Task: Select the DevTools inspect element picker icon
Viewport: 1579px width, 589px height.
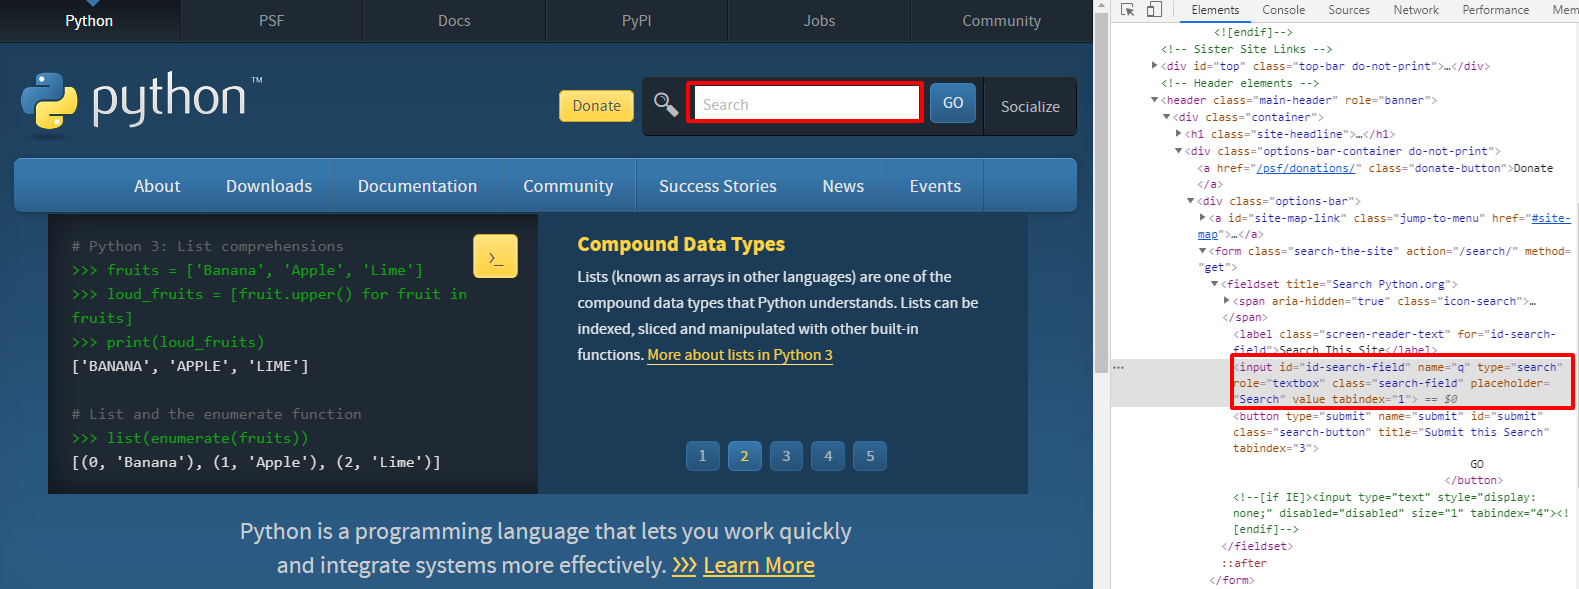Action: [x=1127, y=10]
